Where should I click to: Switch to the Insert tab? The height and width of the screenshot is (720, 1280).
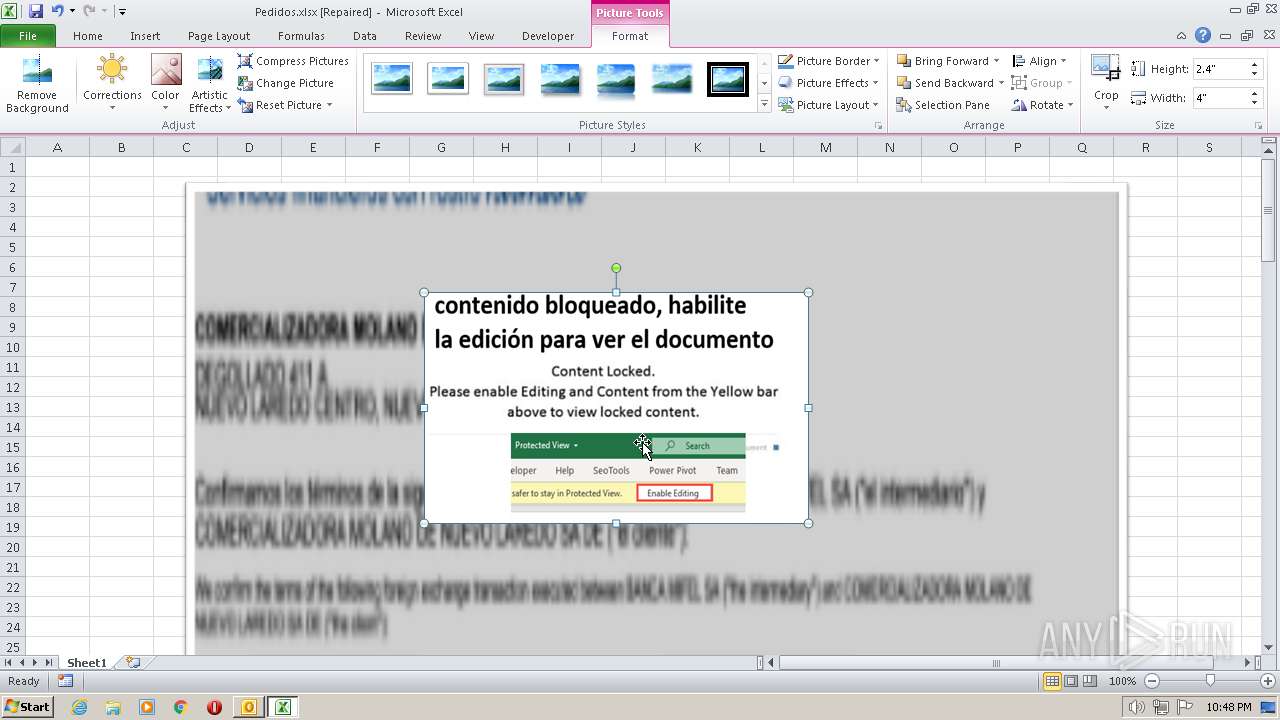(x=145, y=36)
